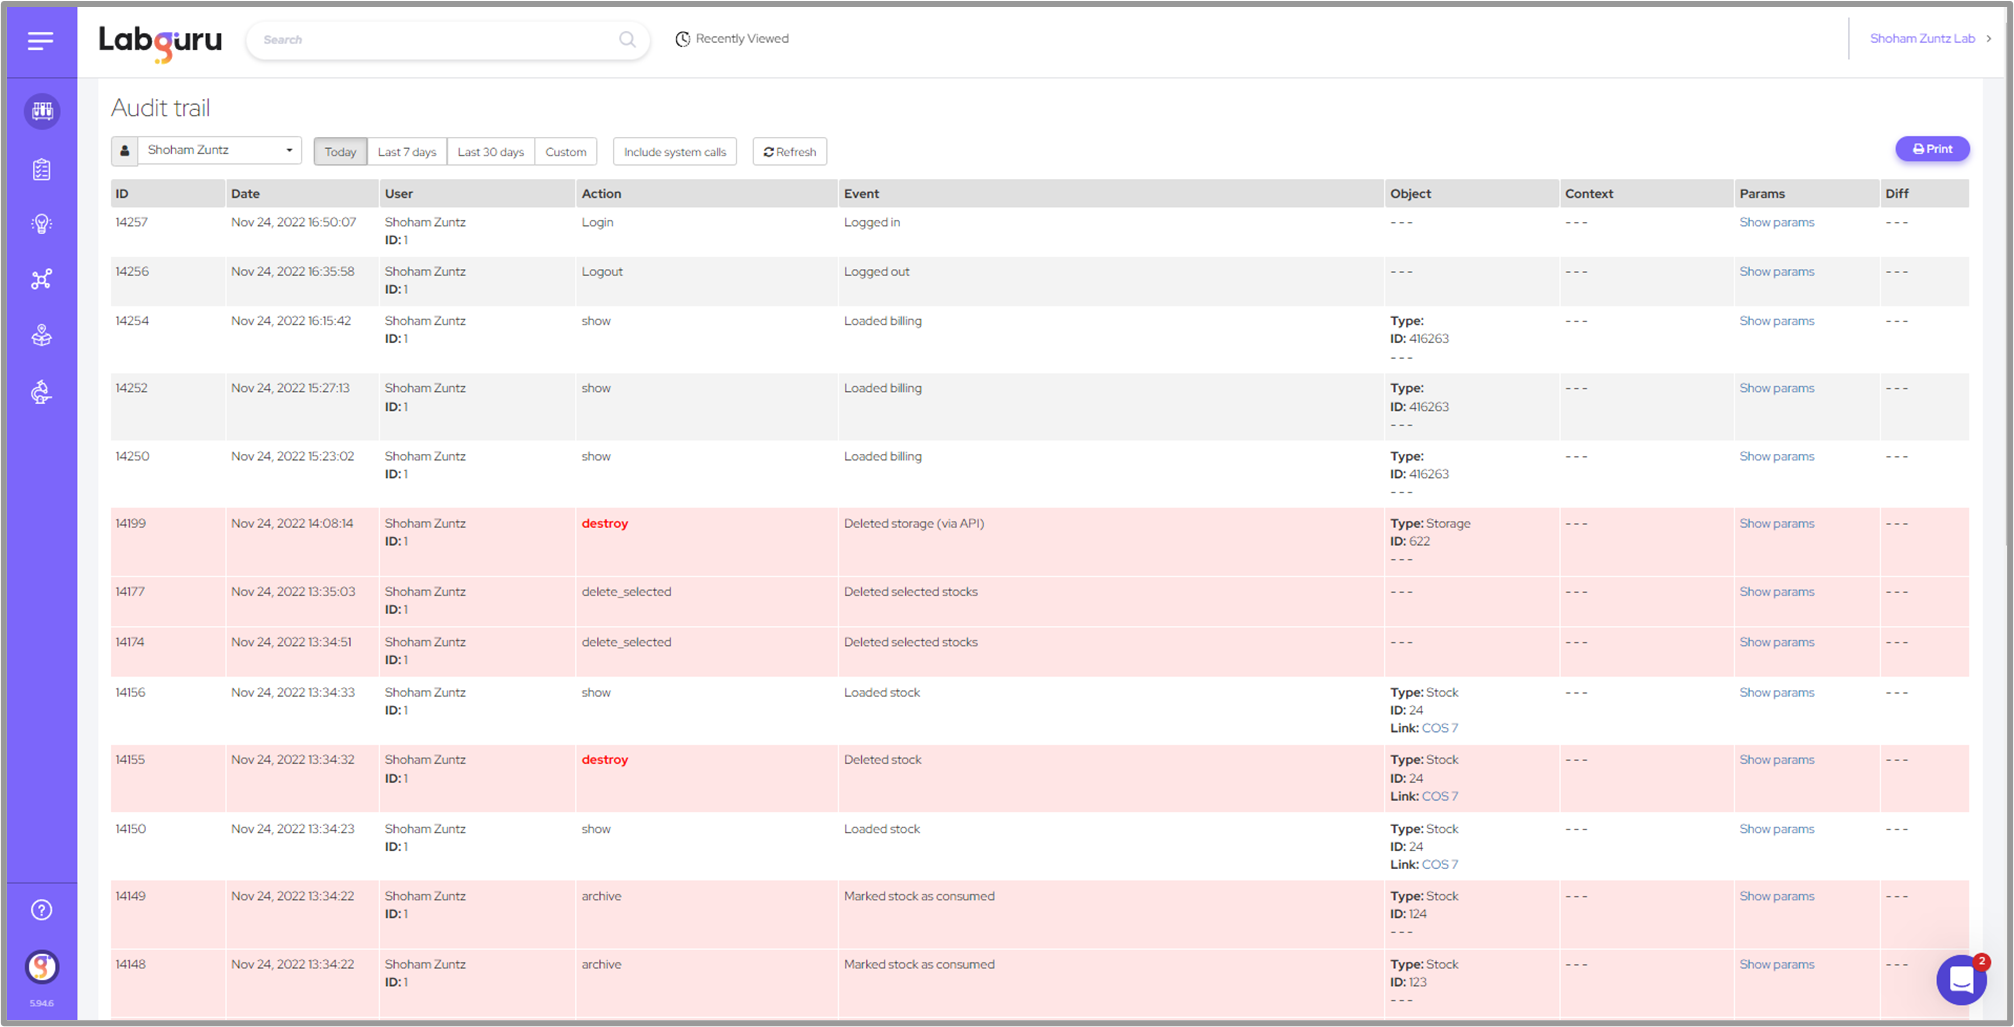Click the Labguru logo
Screen dimensions: 2014x1027
(x=160, y=41)
